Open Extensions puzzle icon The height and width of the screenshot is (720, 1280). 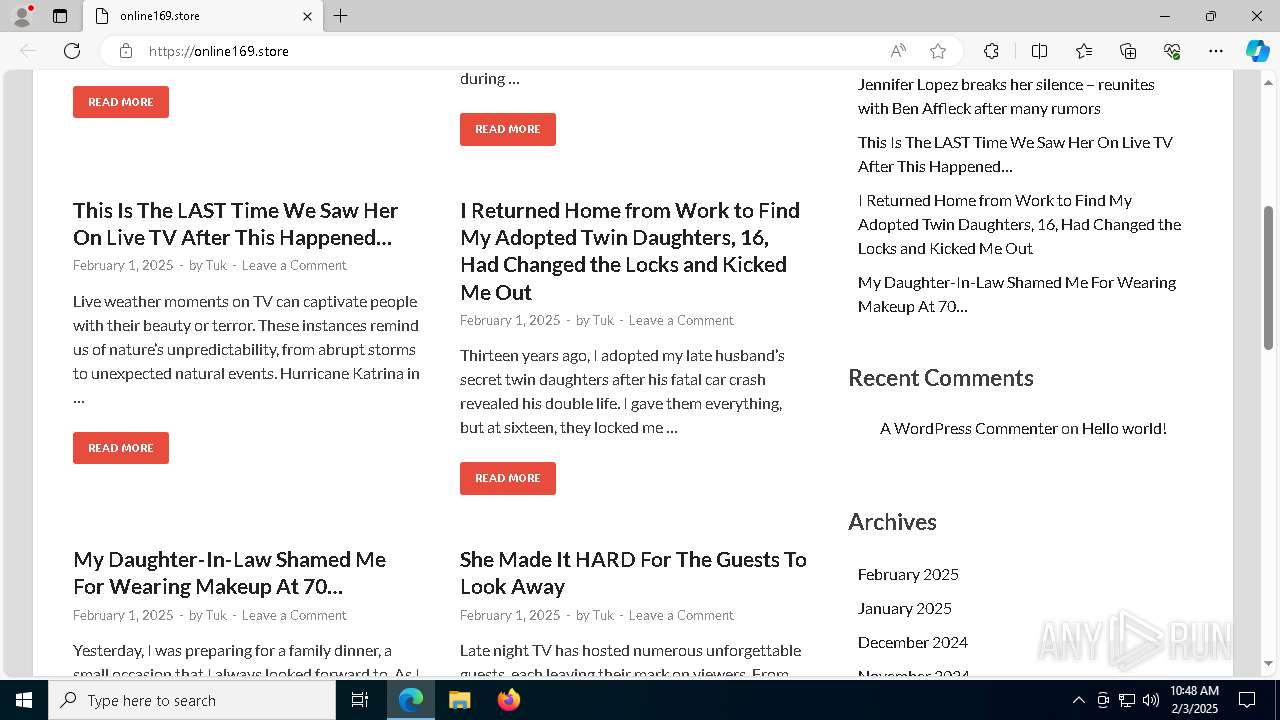[991, 51]
